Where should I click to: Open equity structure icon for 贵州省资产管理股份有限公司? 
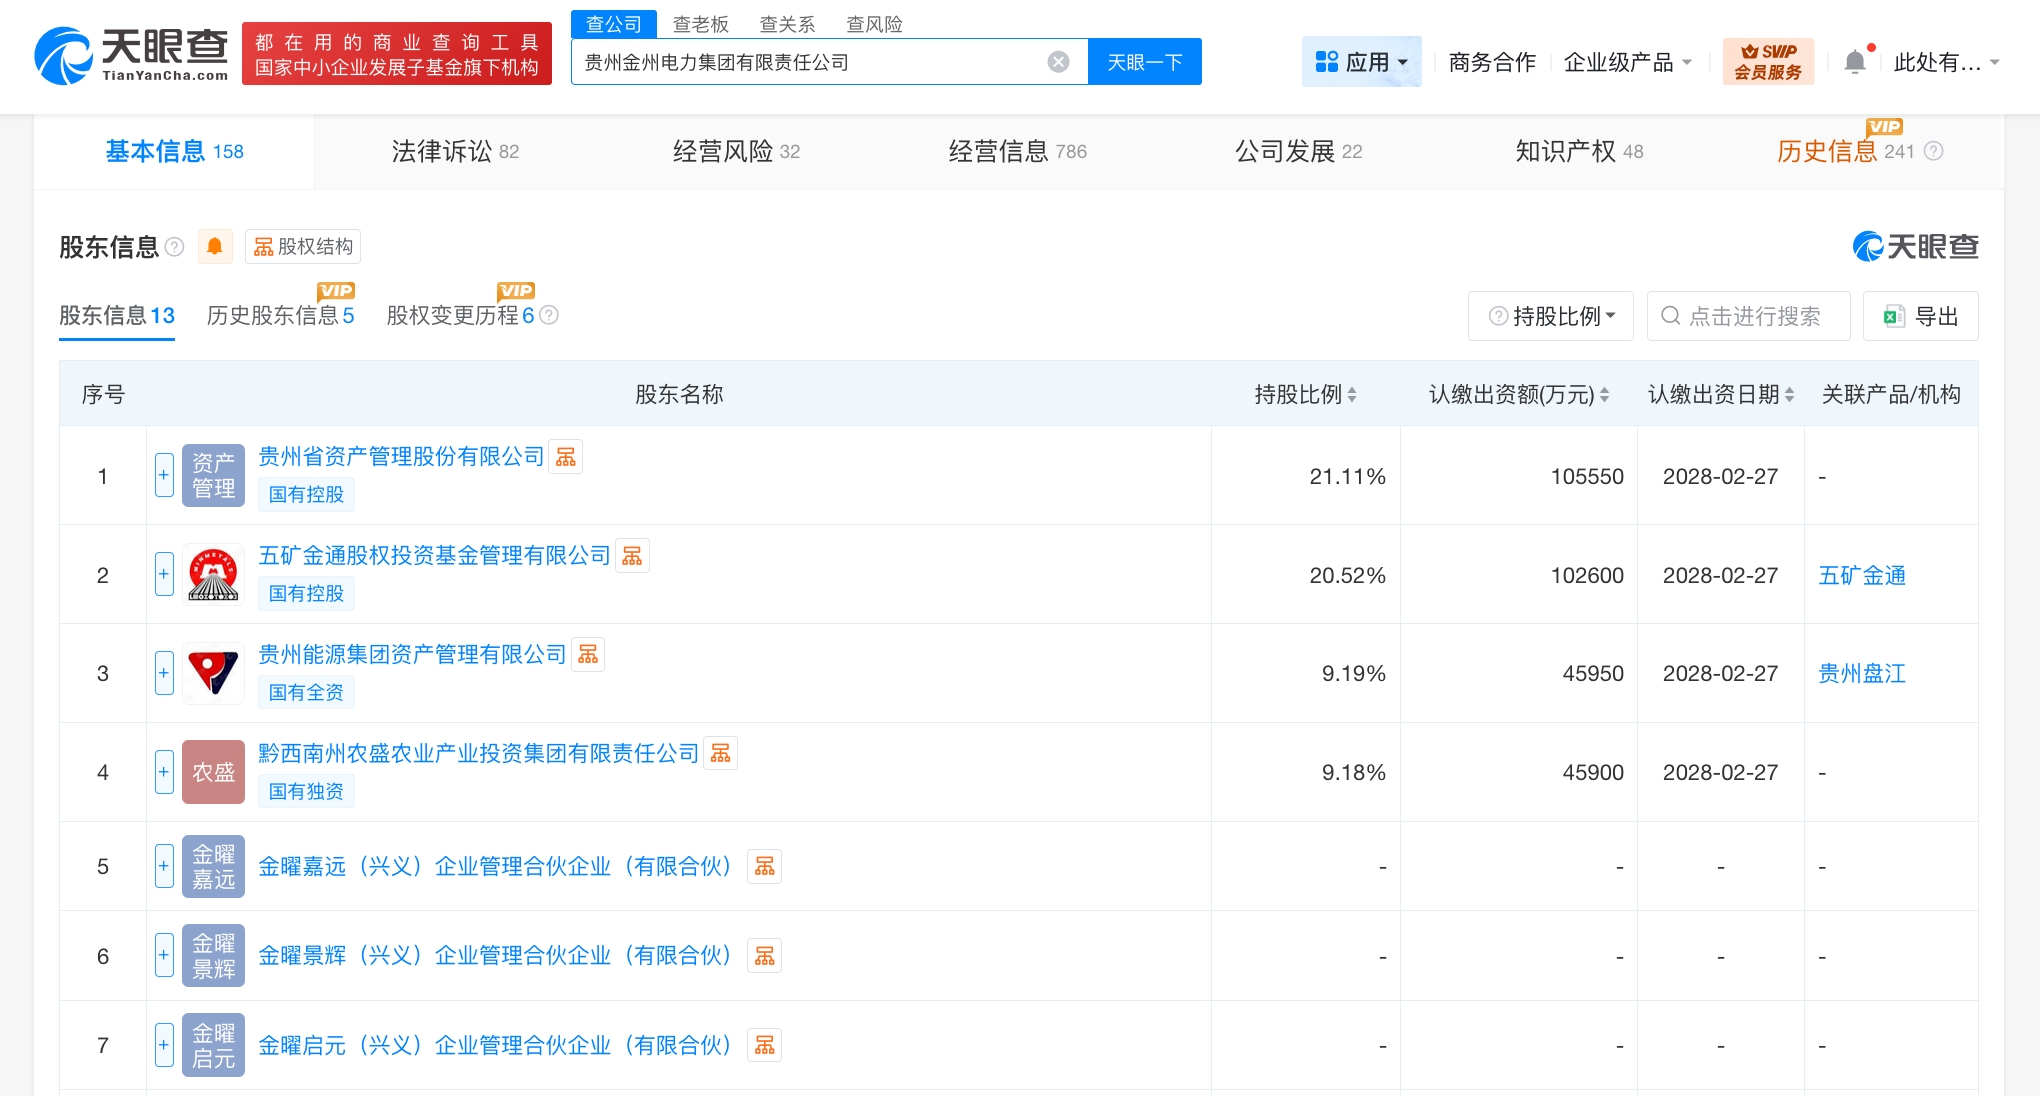click(x=565, y=457)
